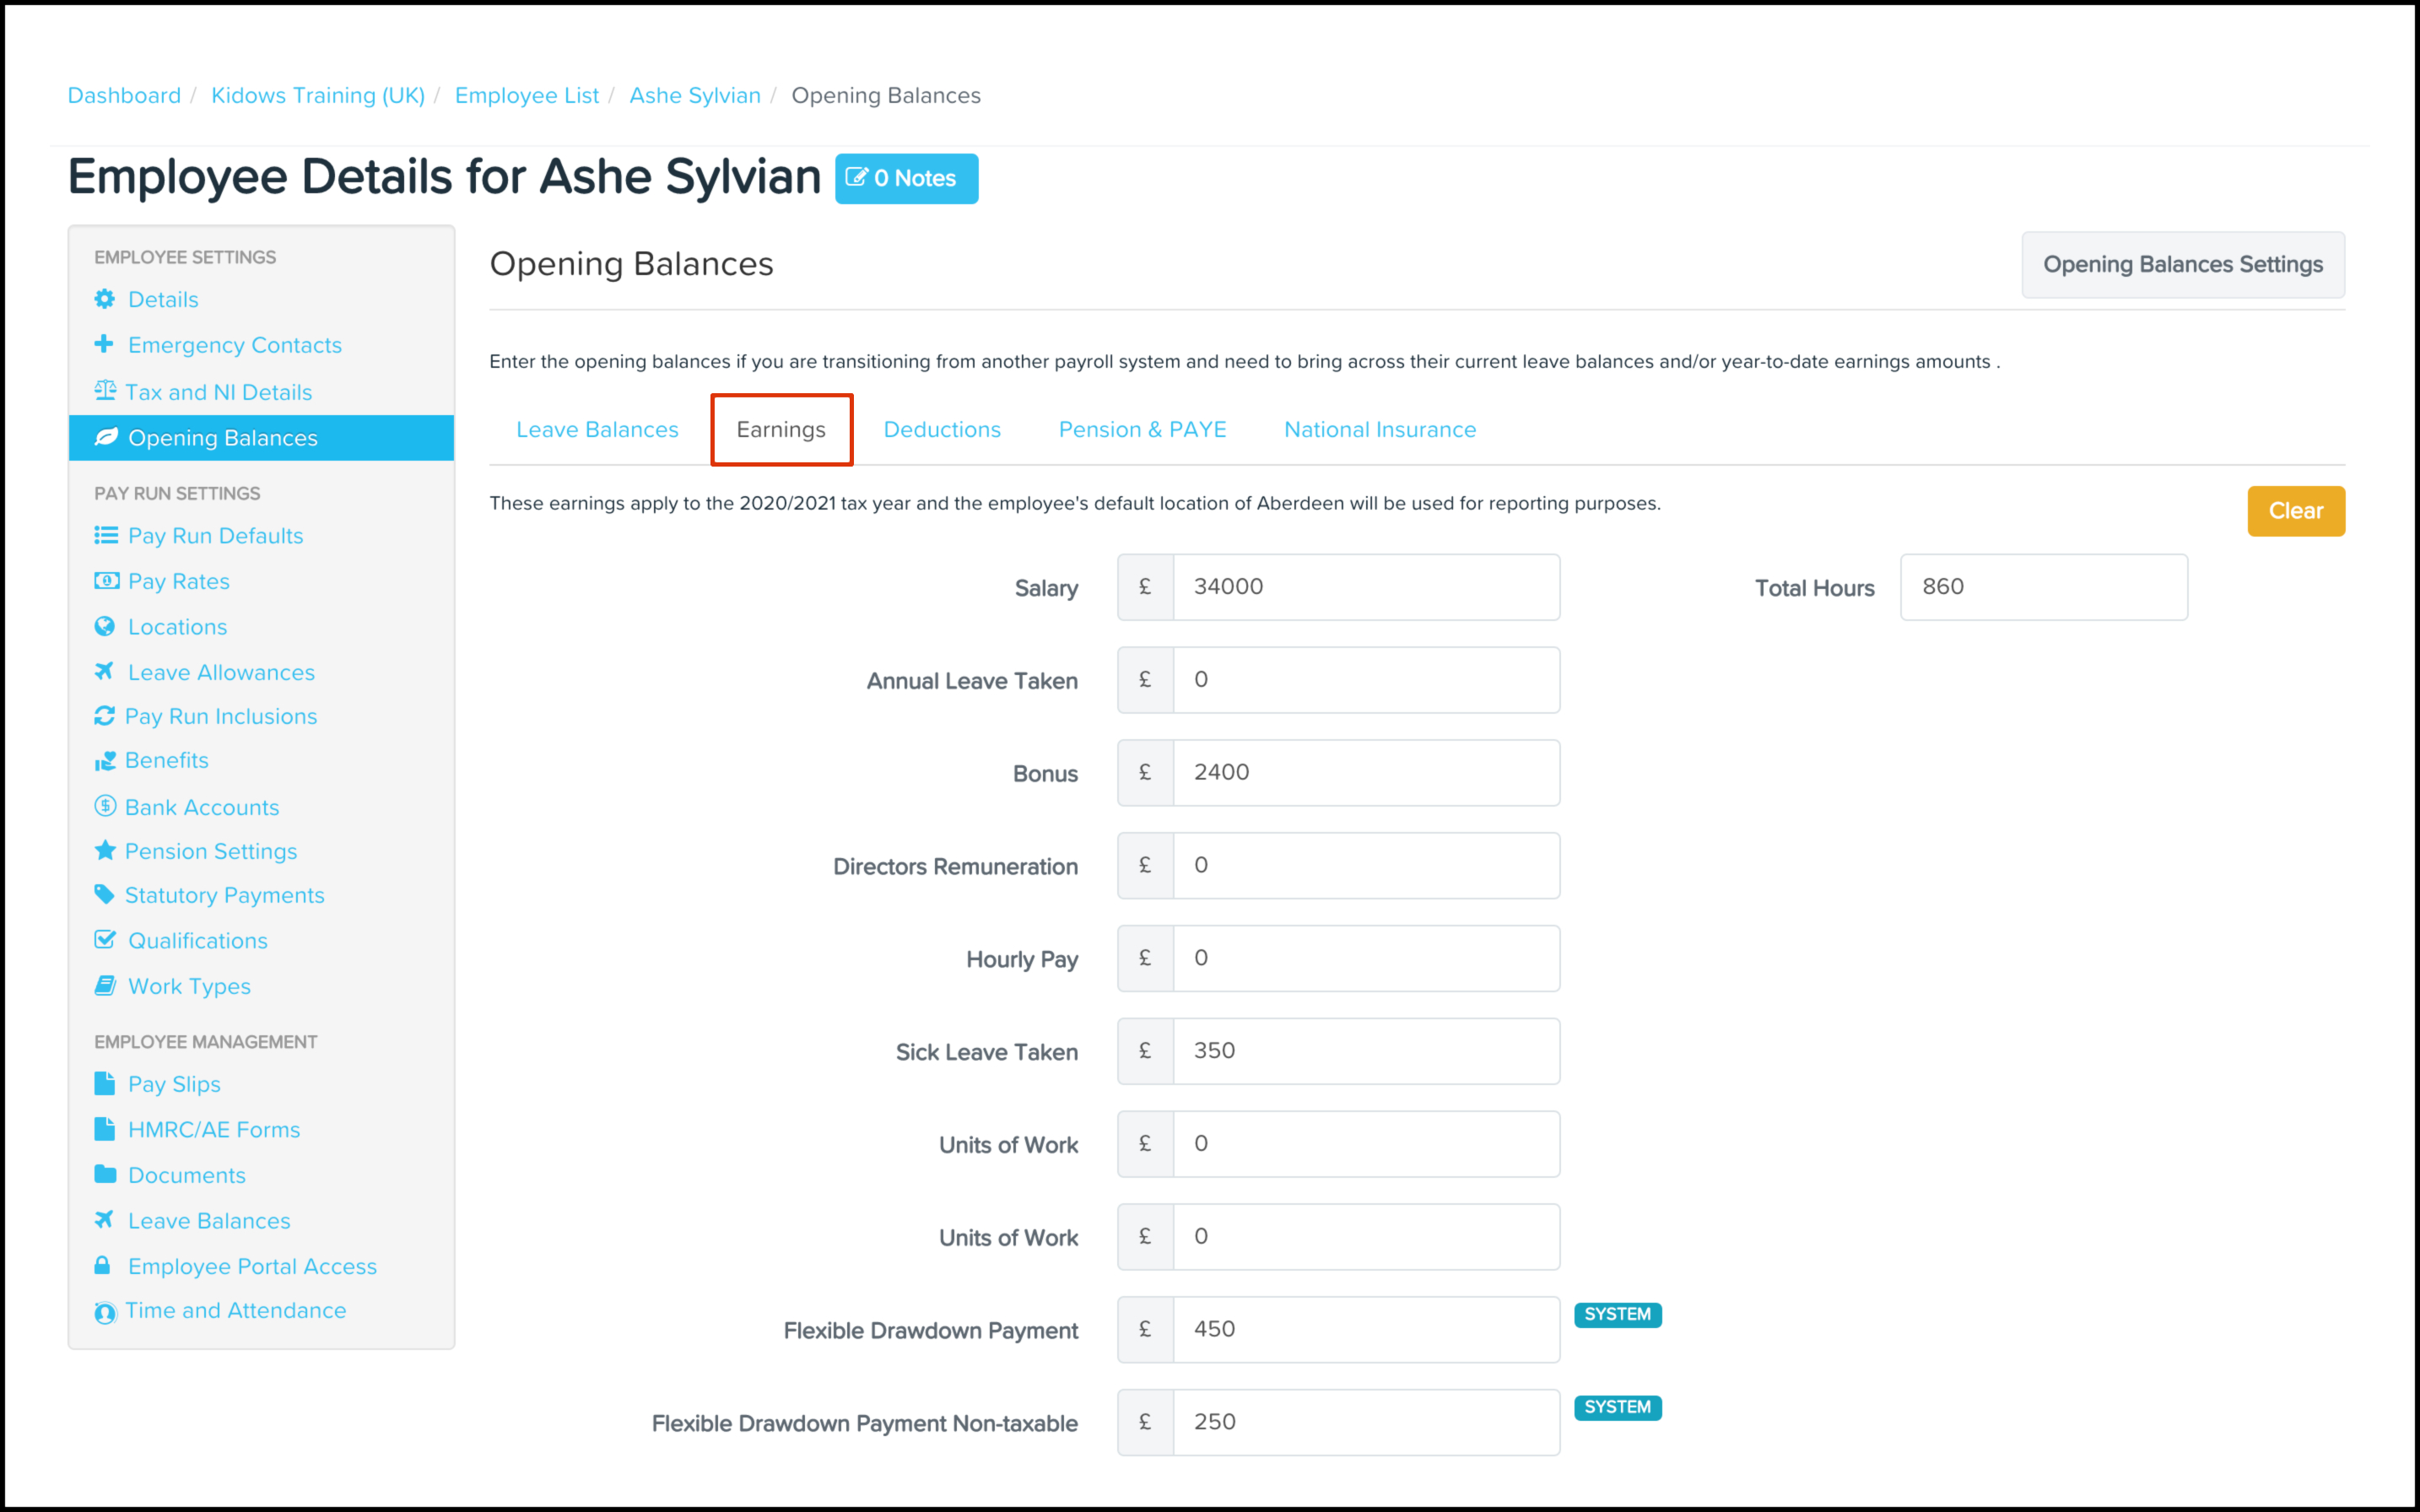Open Opening Balances Settings

coord(2182,265)
